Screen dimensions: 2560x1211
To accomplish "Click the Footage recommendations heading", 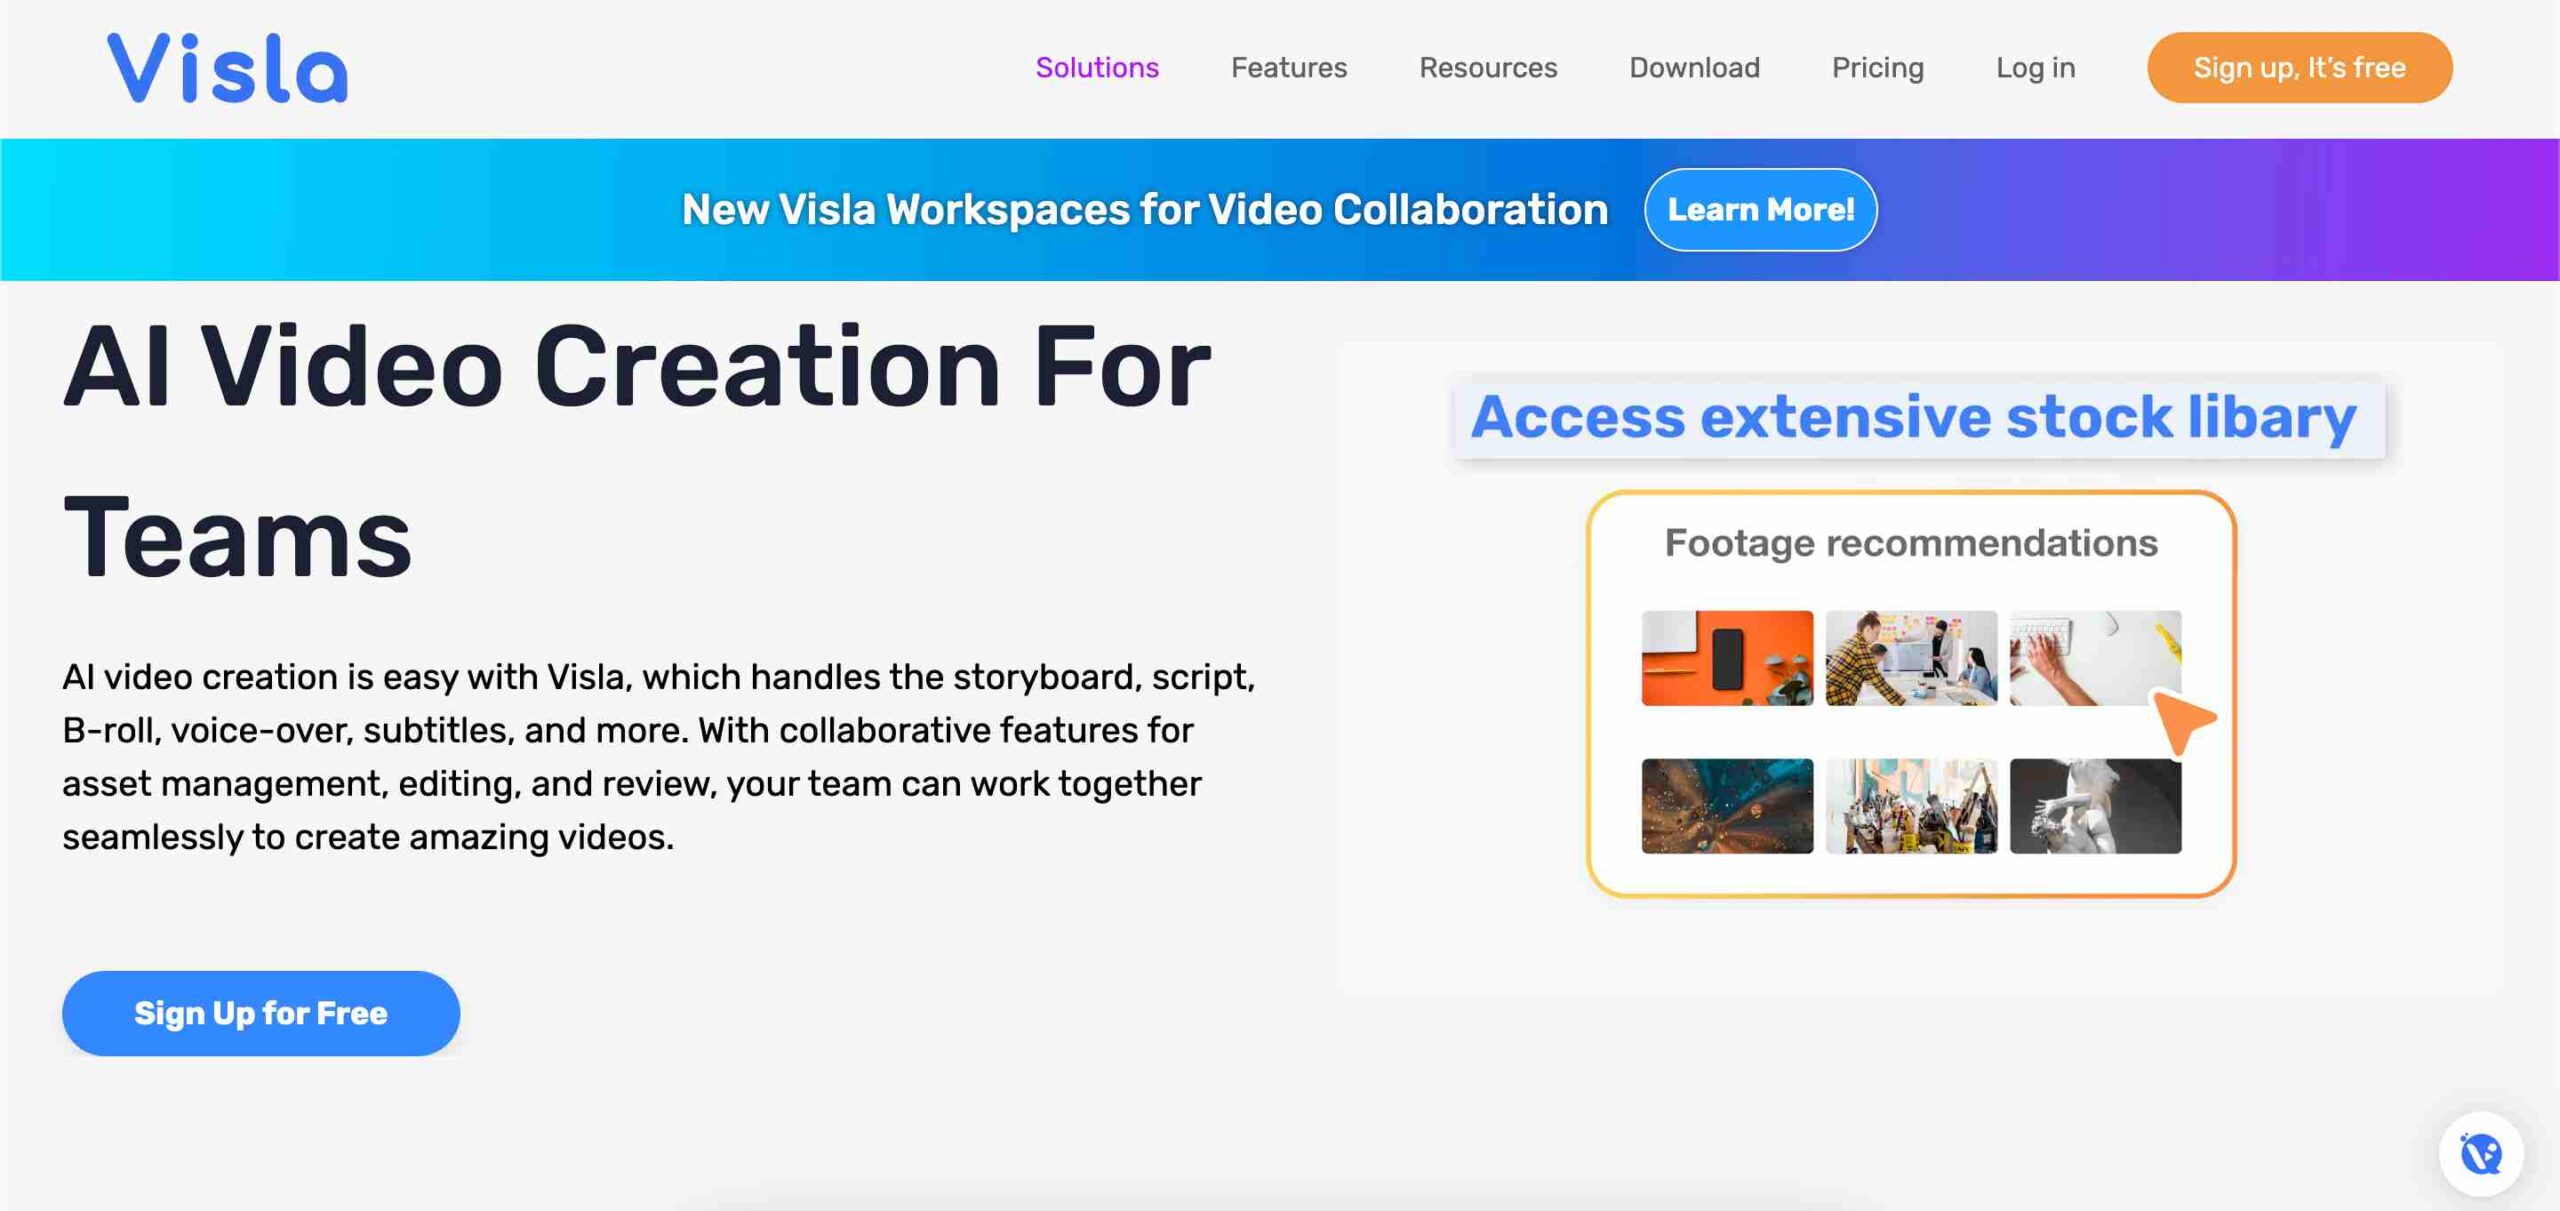I will (1911, 543).
